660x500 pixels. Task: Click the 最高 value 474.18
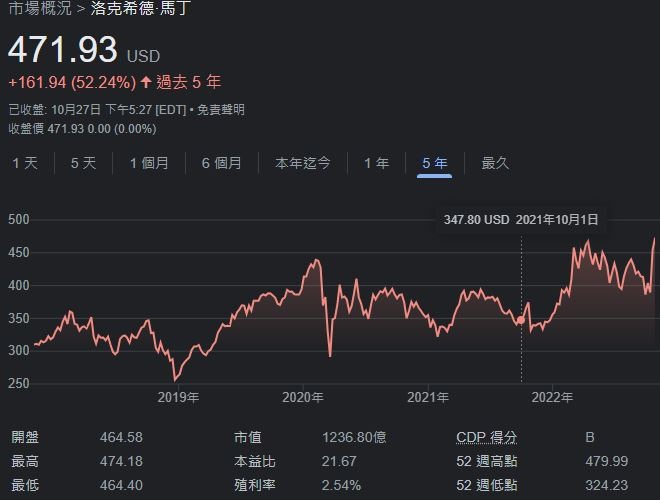pos(121,462)
